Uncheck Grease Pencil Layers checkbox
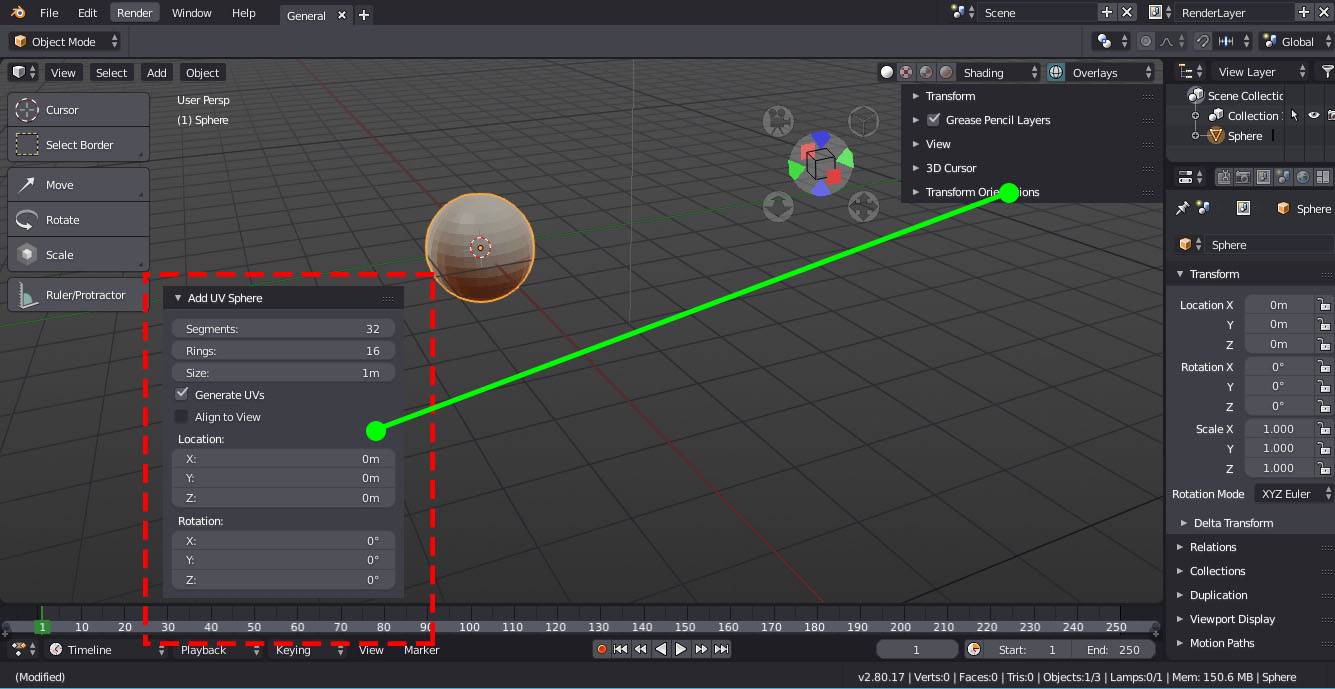The height and width of the screenshot is (689, 1335). tap(934, 120)
